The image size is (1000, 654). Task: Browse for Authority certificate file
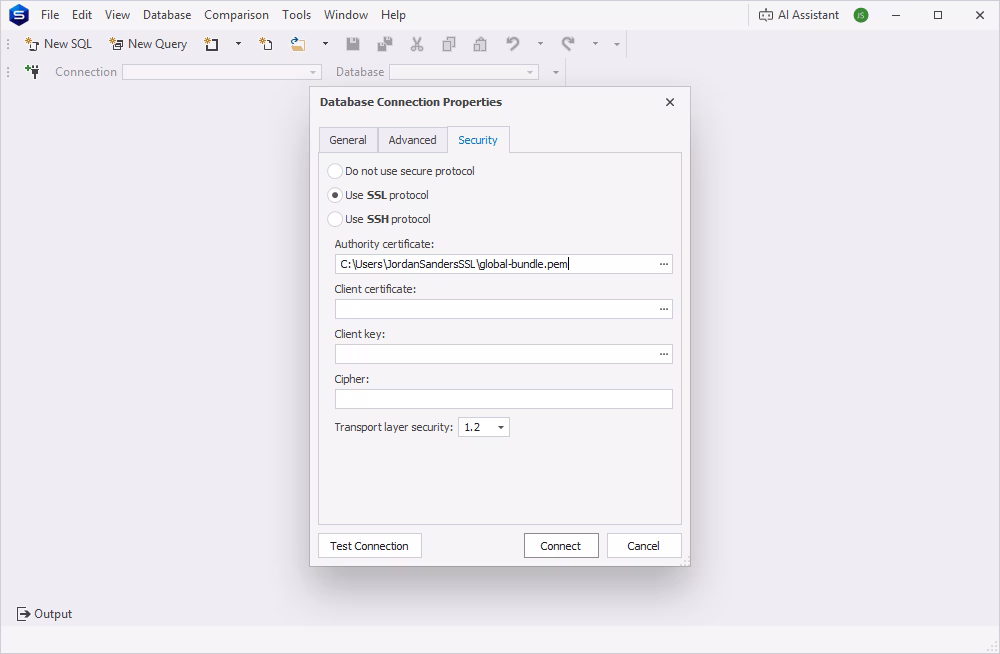pos(664,264)
